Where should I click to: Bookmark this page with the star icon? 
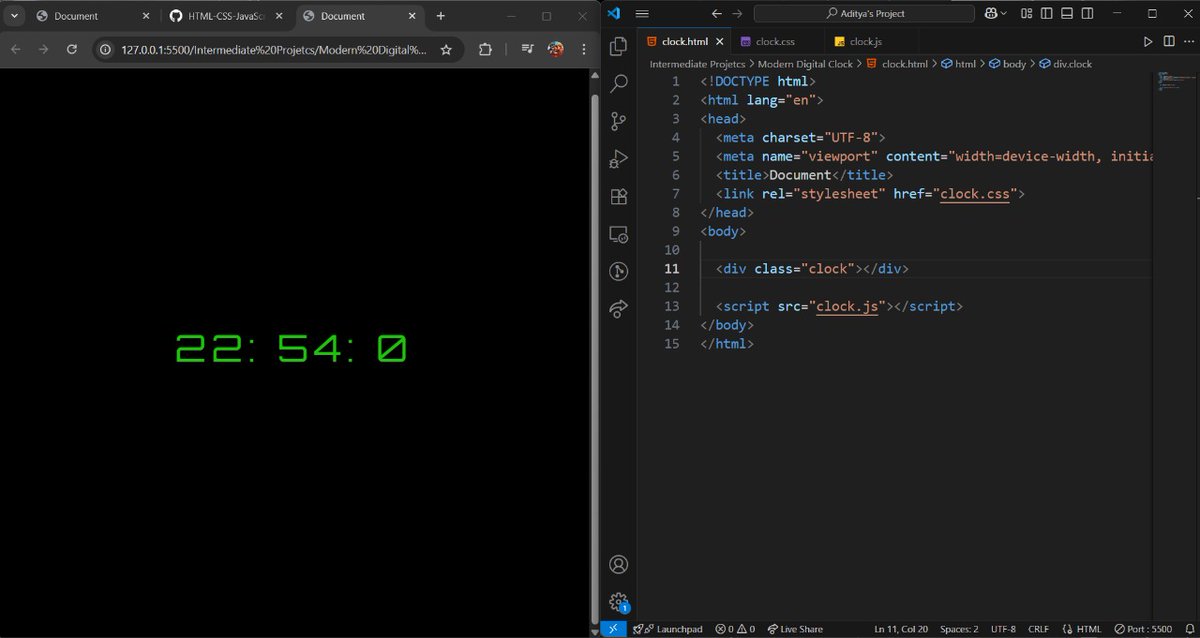(x=446, y=49)
